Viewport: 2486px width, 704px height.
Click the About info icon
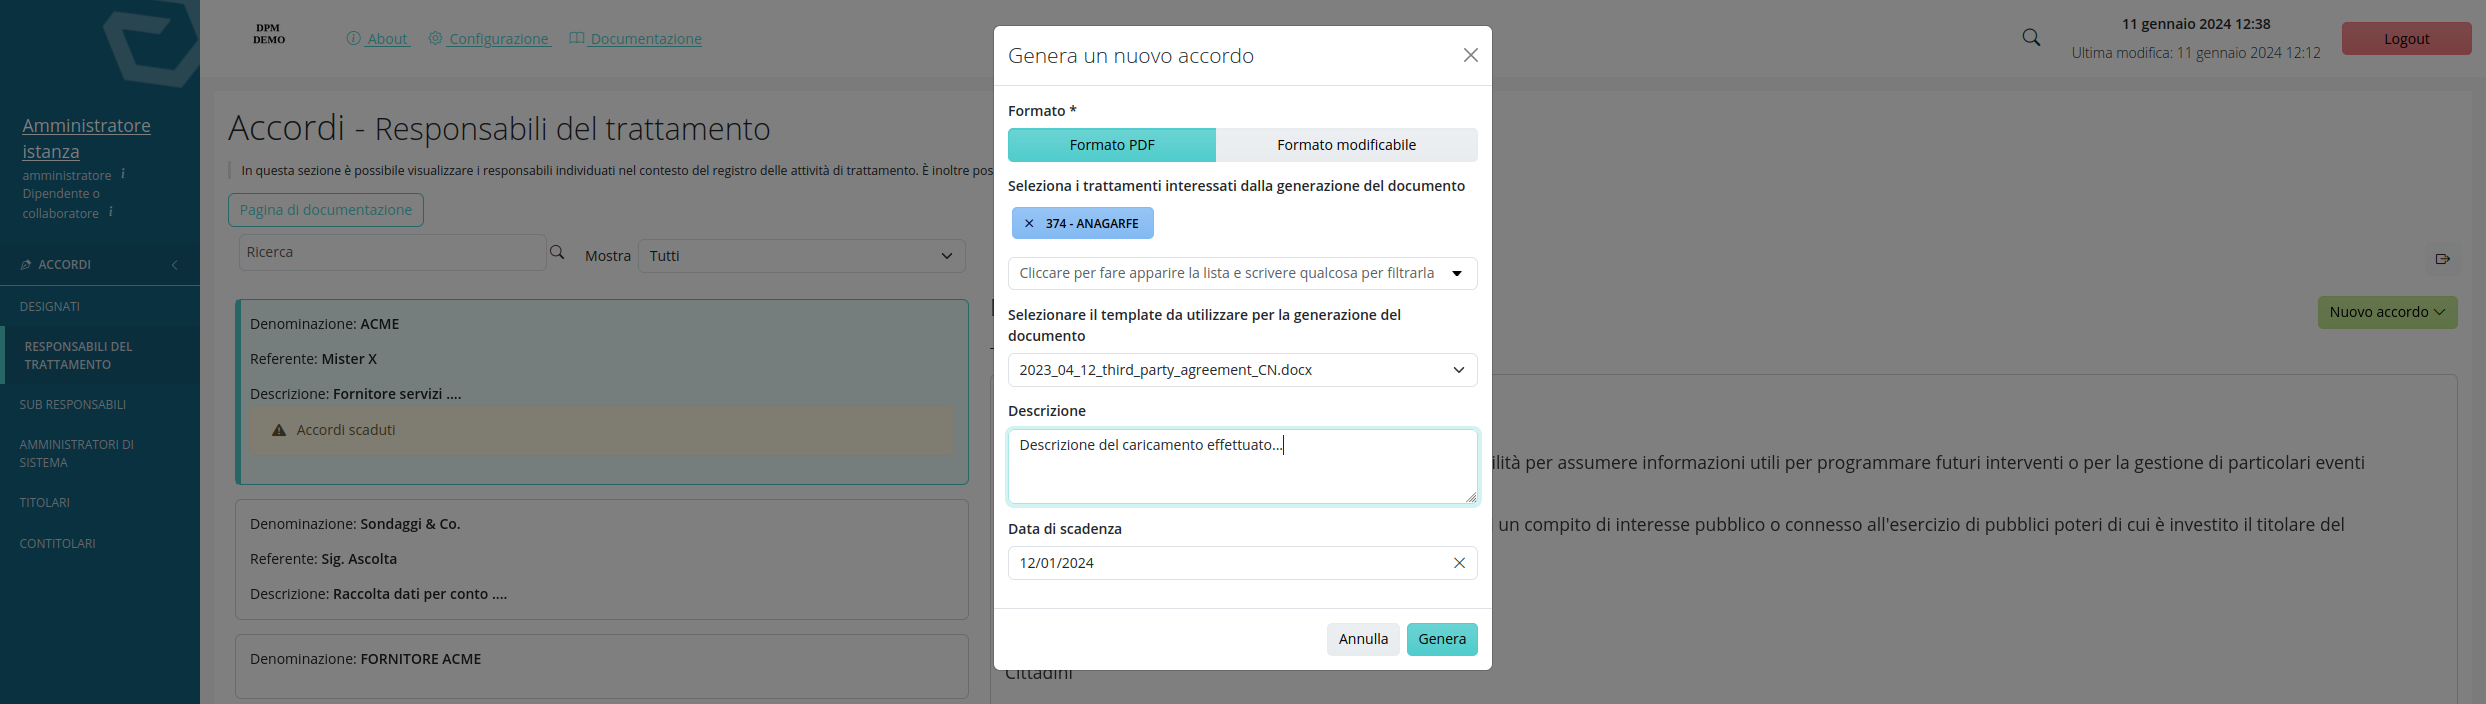pos(353,38)
